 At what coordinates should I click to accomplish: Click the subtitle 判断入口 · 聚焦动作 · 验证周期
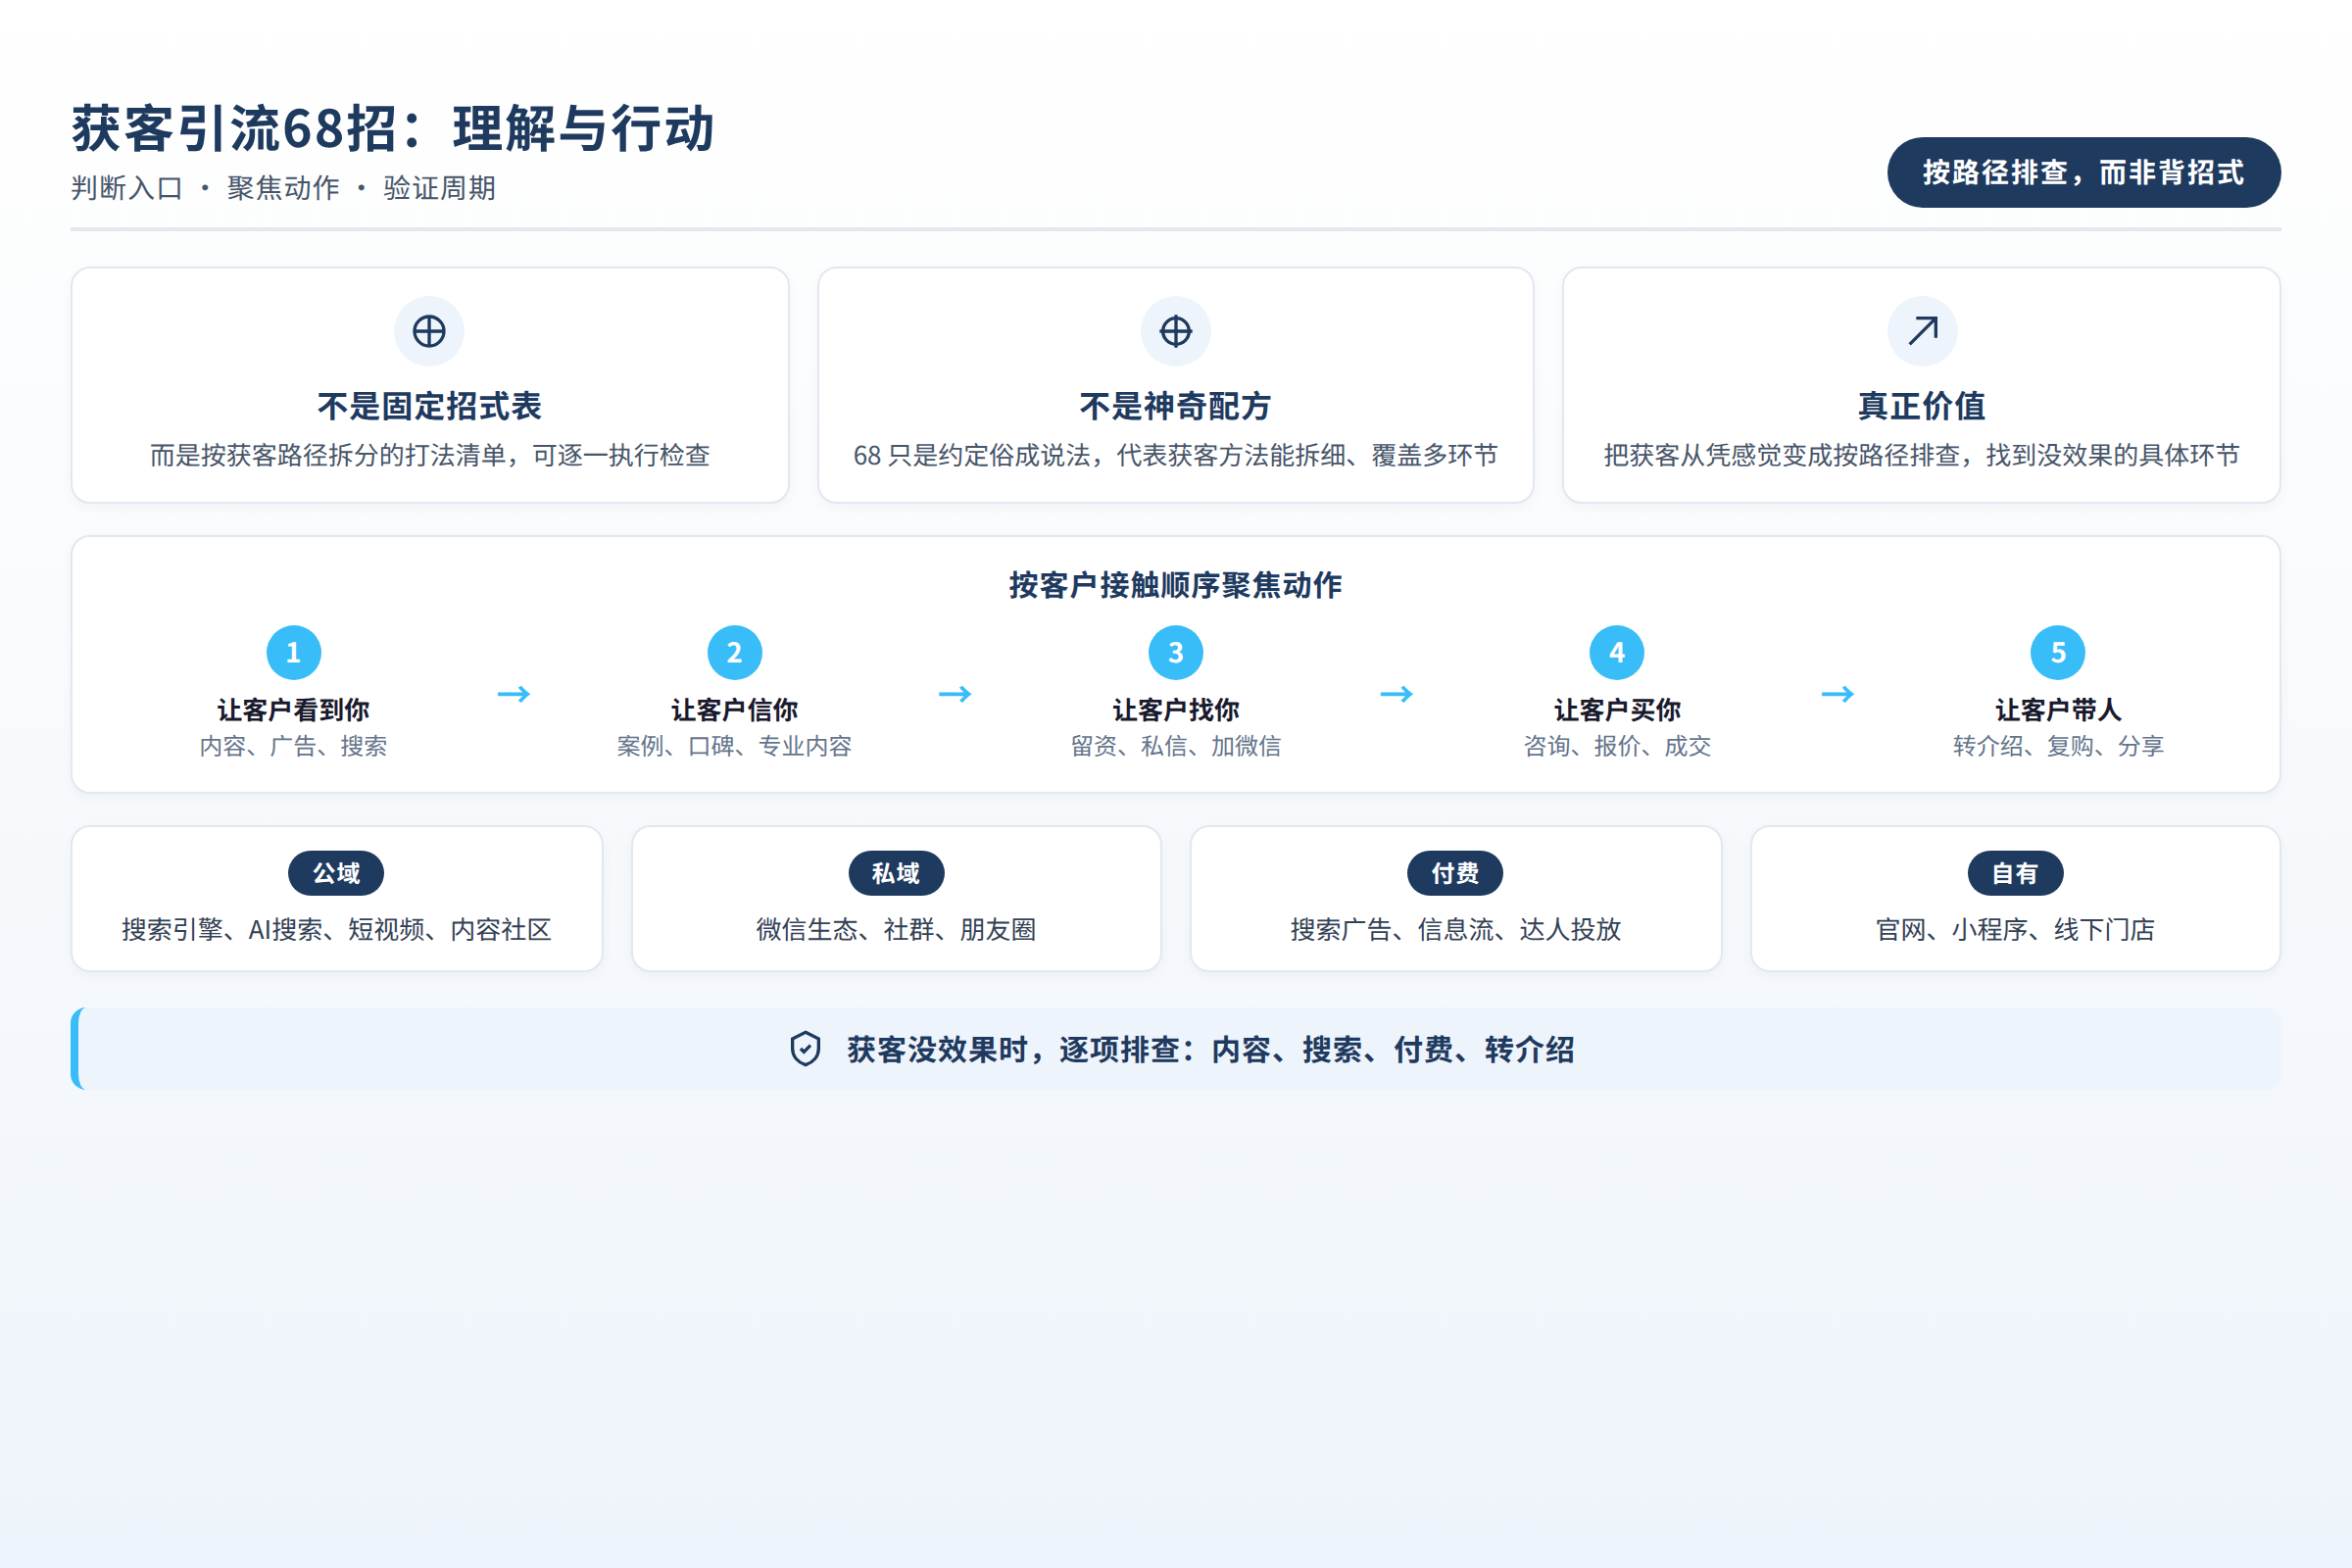pos(283,188)
